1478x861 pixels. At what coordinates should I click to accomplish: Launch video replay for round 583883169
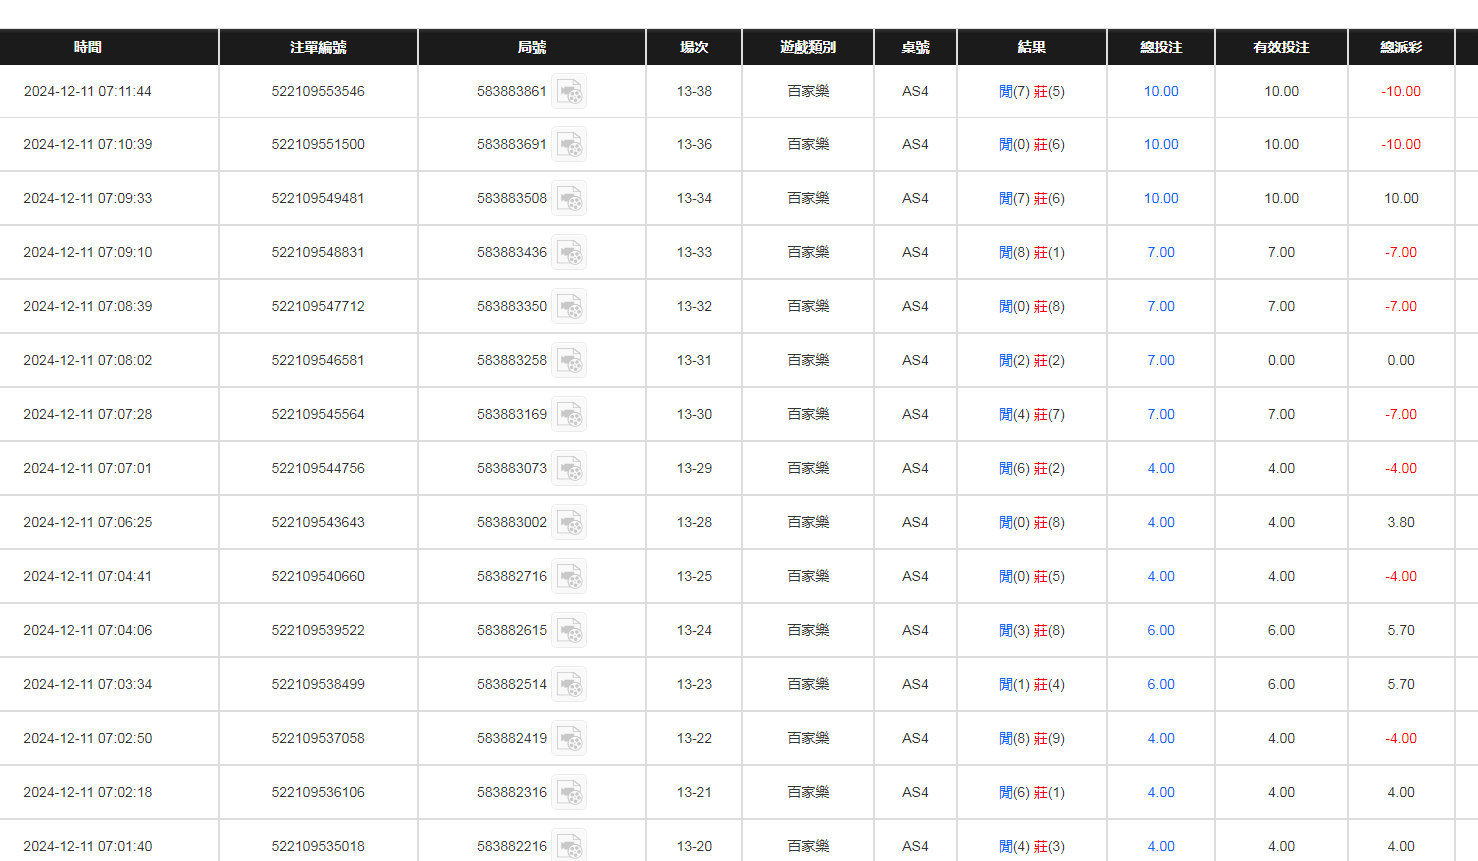tap(570, 415)
